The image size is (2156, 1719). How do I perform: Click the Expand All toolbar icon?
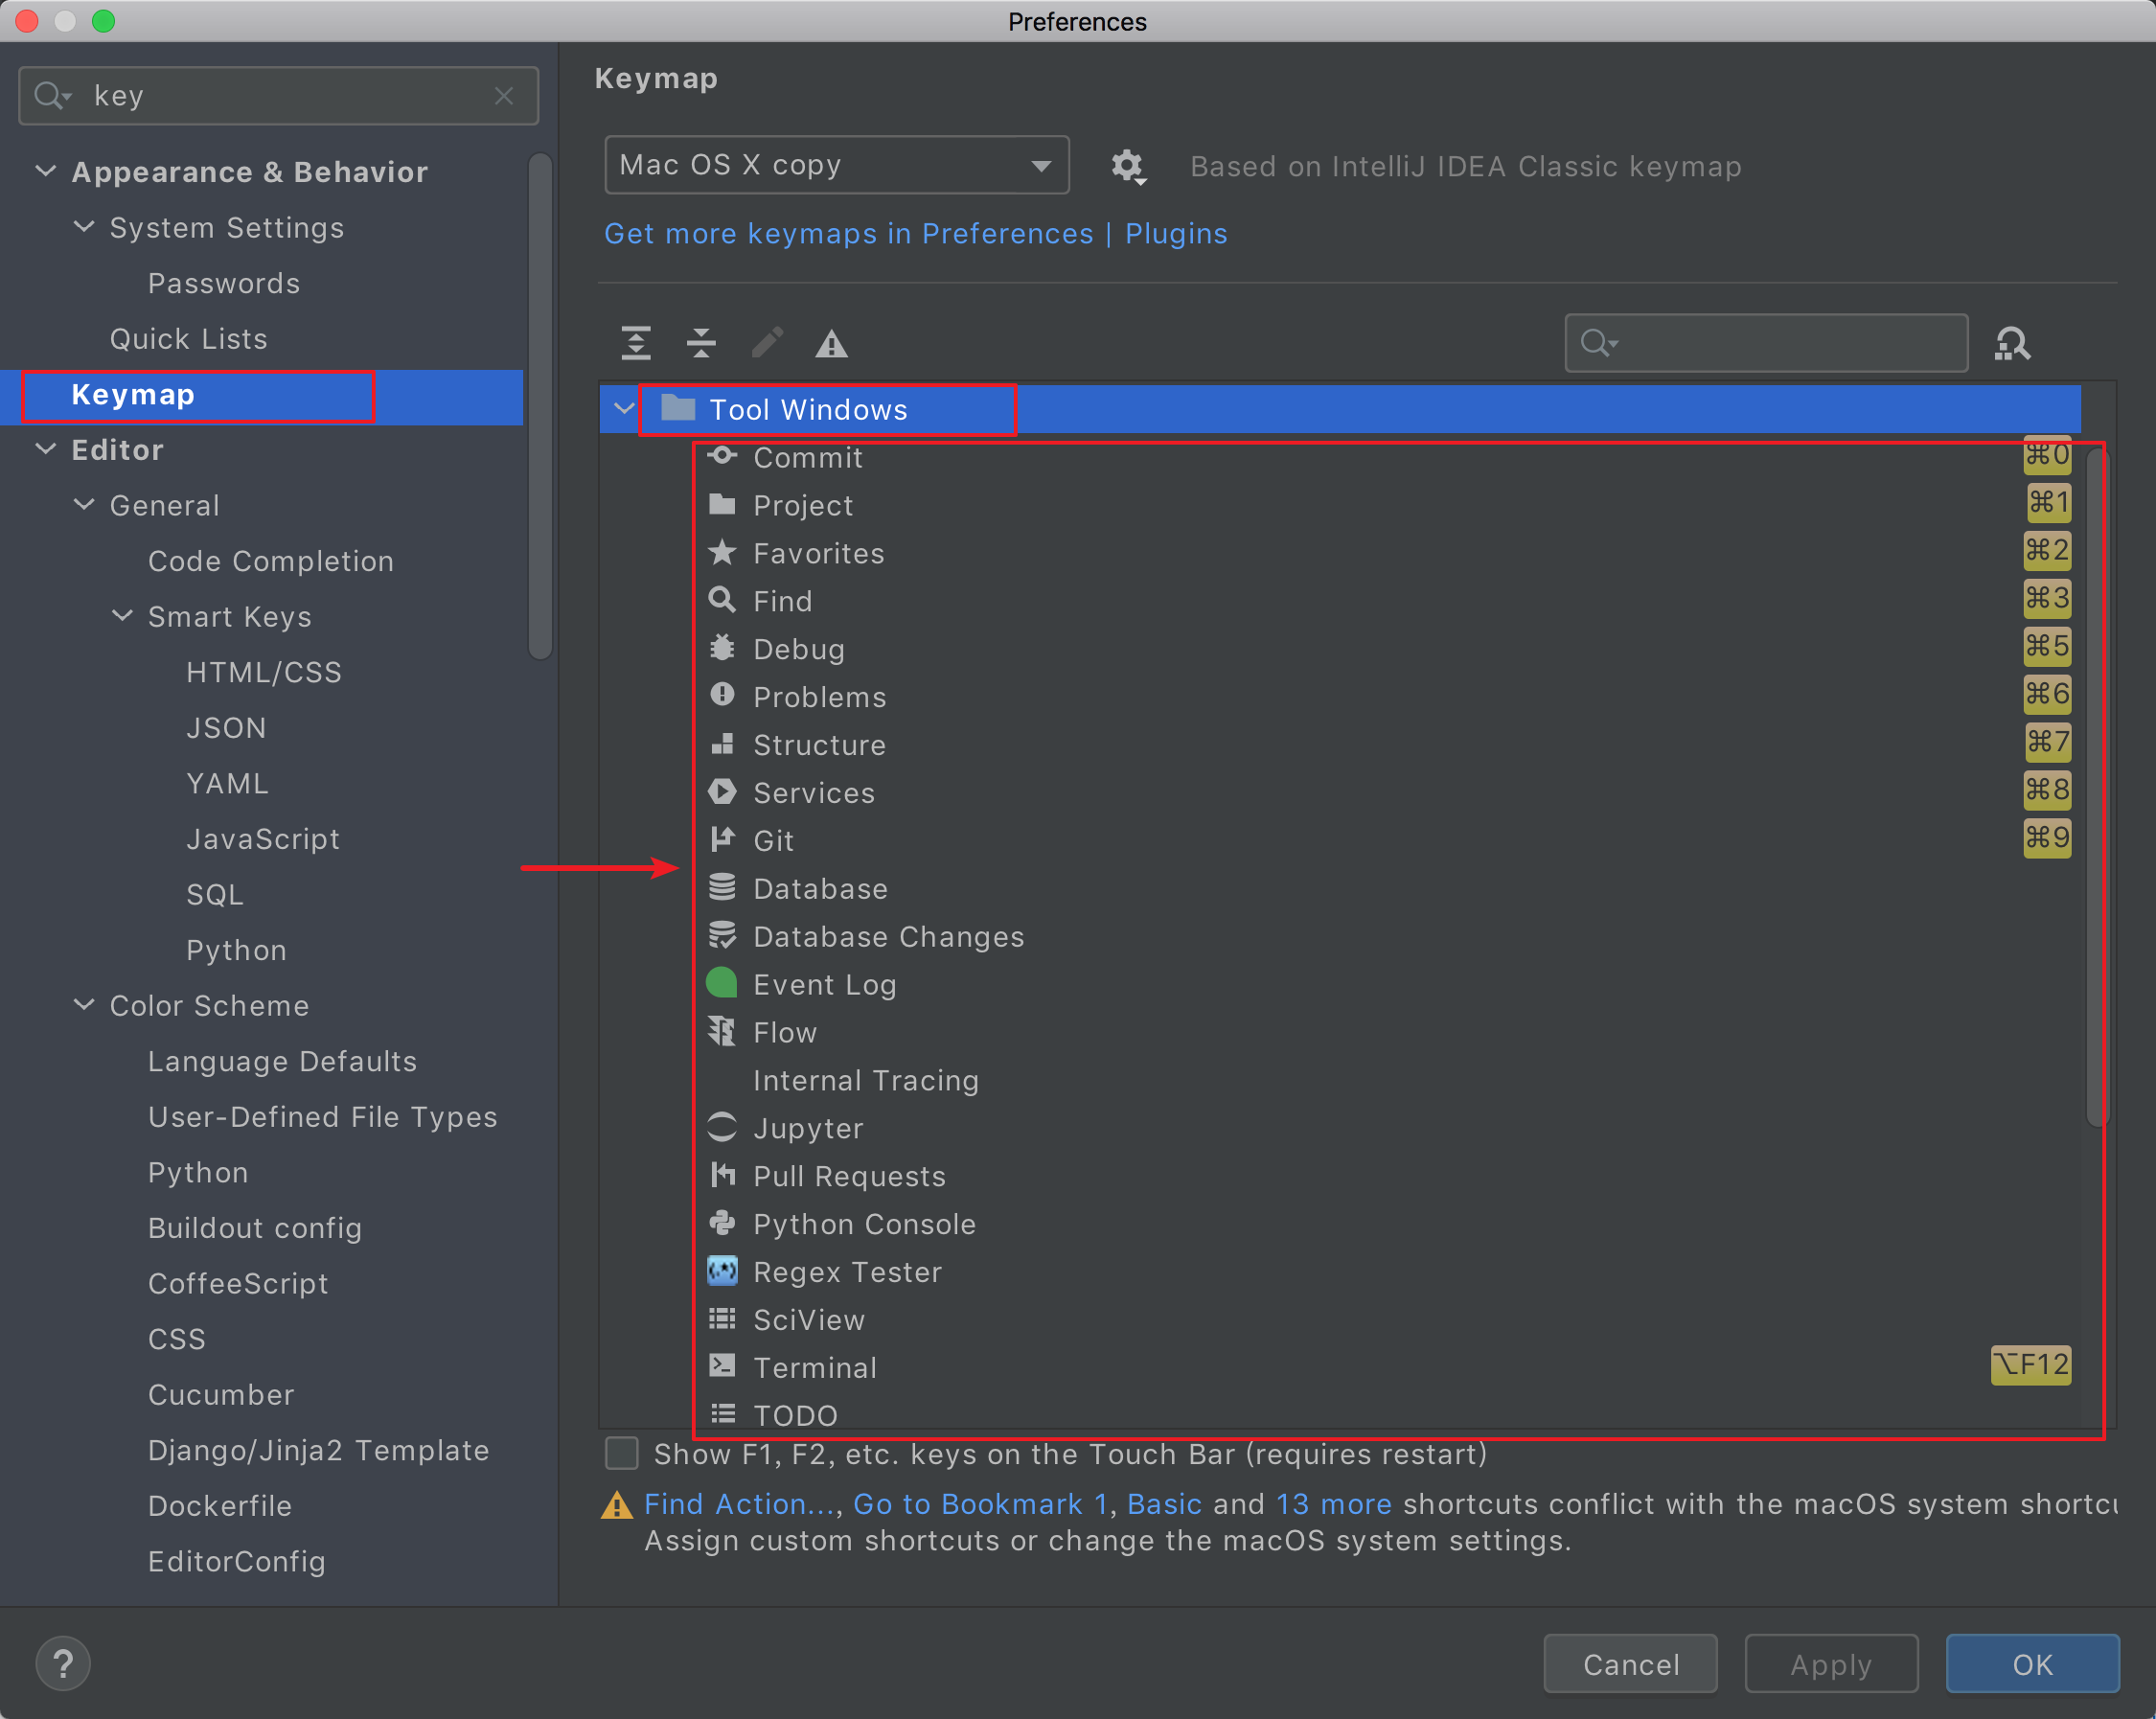(636, 343)
